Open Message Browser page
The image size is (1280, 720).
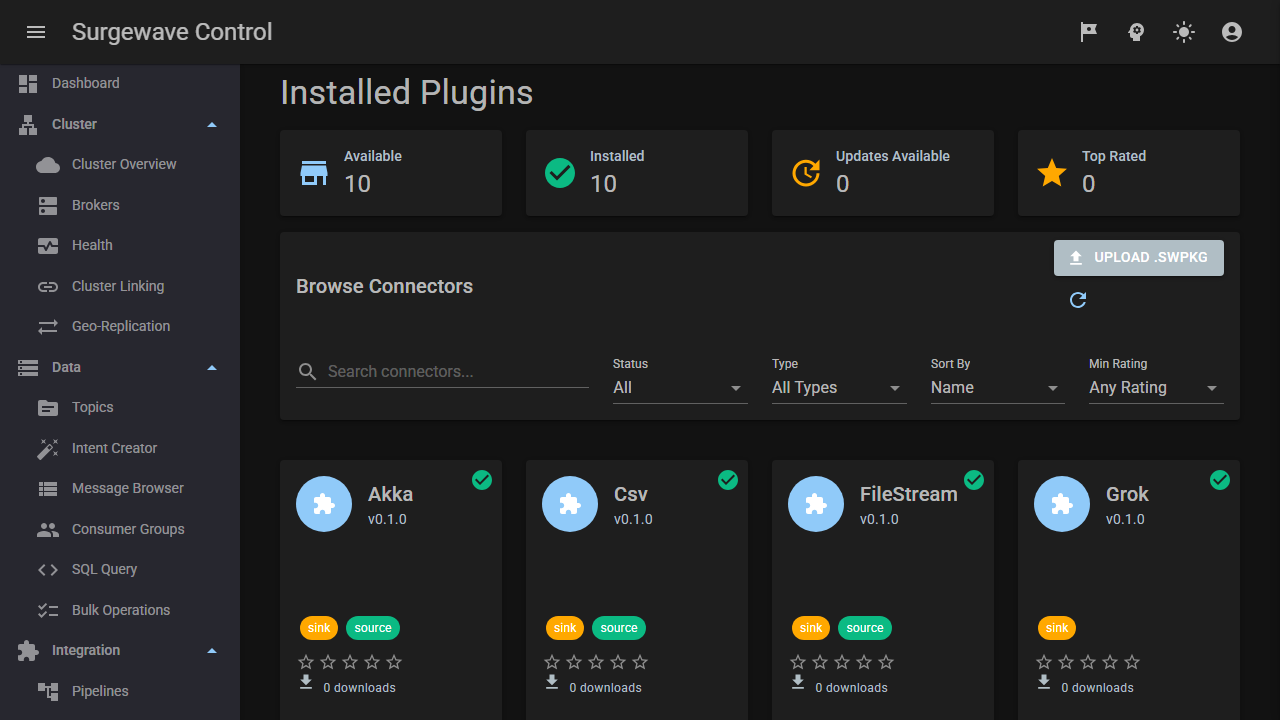(x=120, y=489)
